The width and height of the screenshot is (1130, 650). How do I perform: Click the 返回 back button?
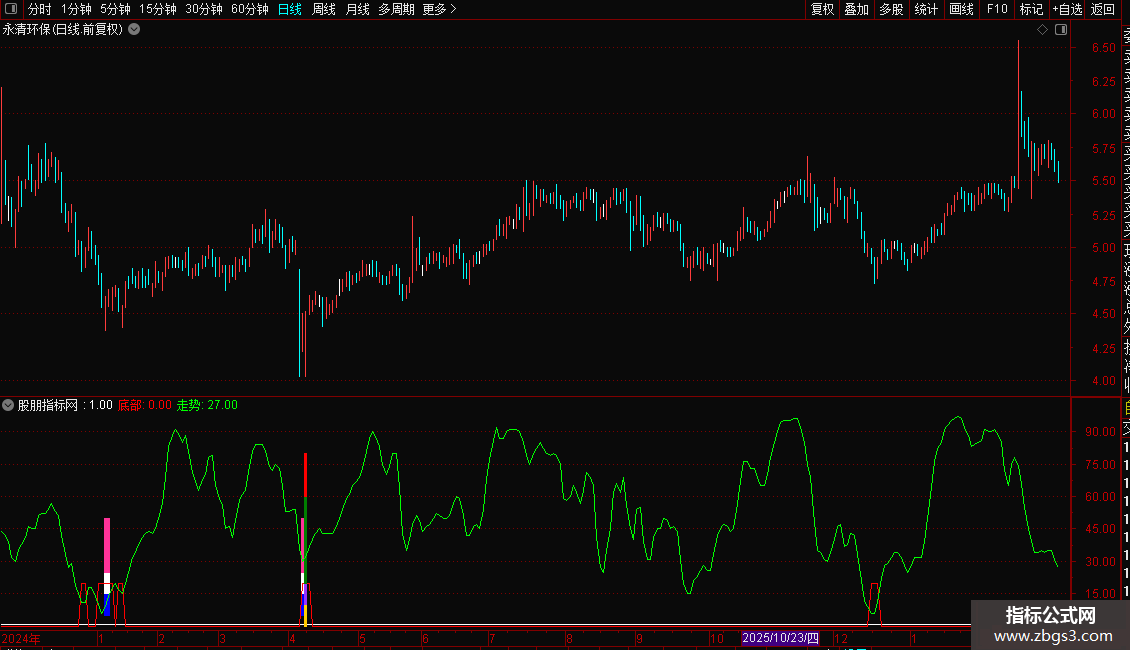click(x=1103, y=9)
